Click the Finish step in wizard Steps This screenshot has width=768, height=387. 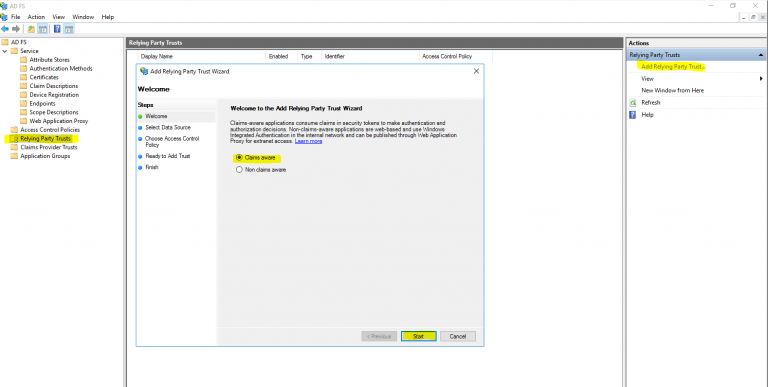152,168
